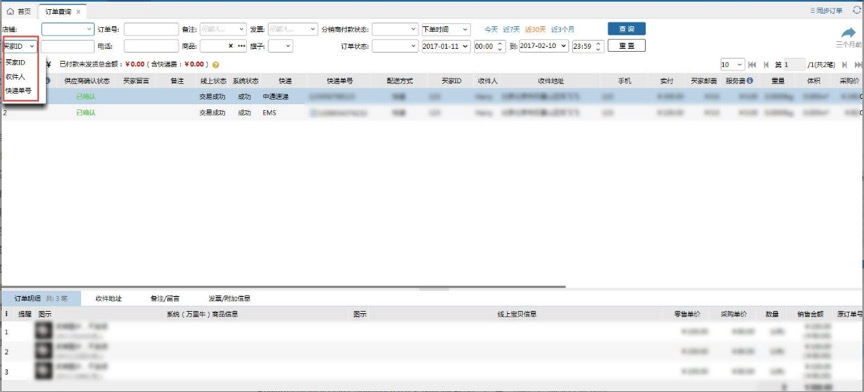Click the 收件地址 column header
This screenshot has height=392, width=864.
pyautogui.click(x=551, y=80)
